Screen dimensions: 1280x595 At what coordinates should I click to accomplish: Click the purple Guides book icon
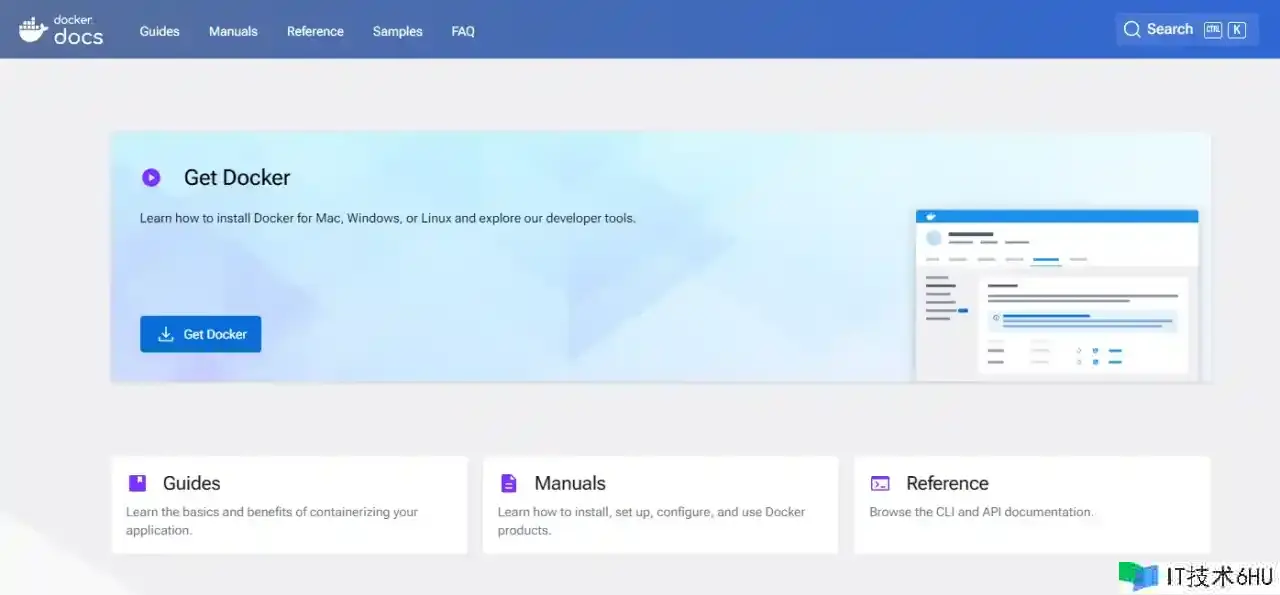coord(138,483)
